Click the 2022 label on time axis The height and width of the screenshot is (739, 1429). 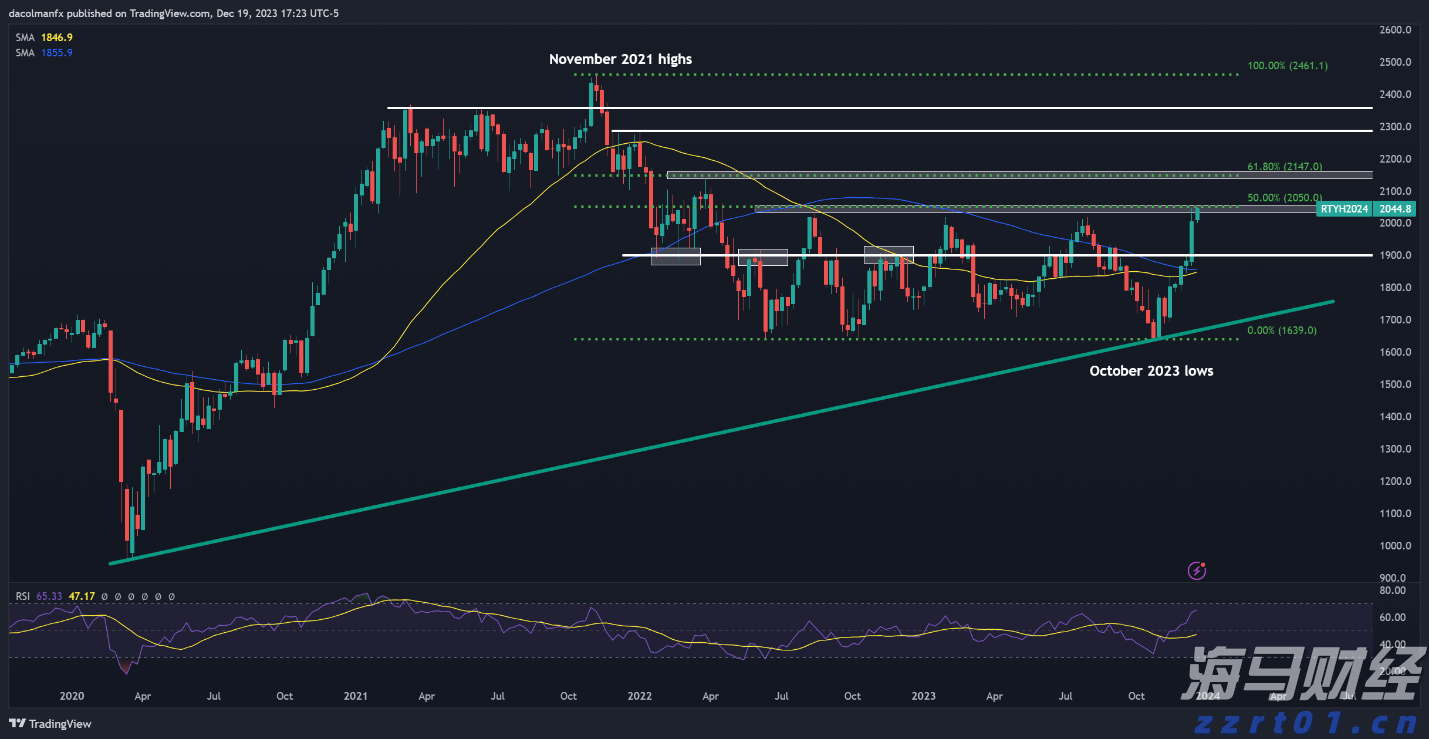click(640, 695)
